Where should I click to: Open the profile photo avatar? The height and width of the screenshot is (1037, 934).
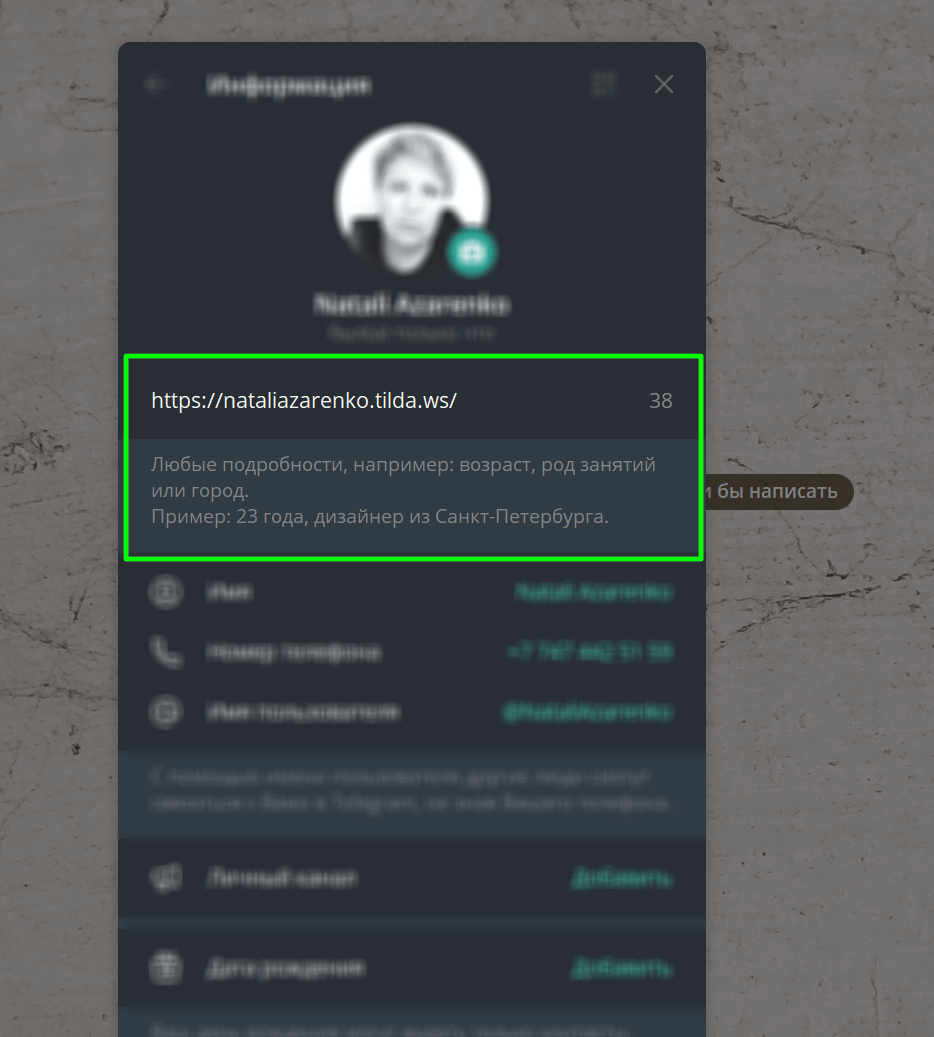click(411, 200)
